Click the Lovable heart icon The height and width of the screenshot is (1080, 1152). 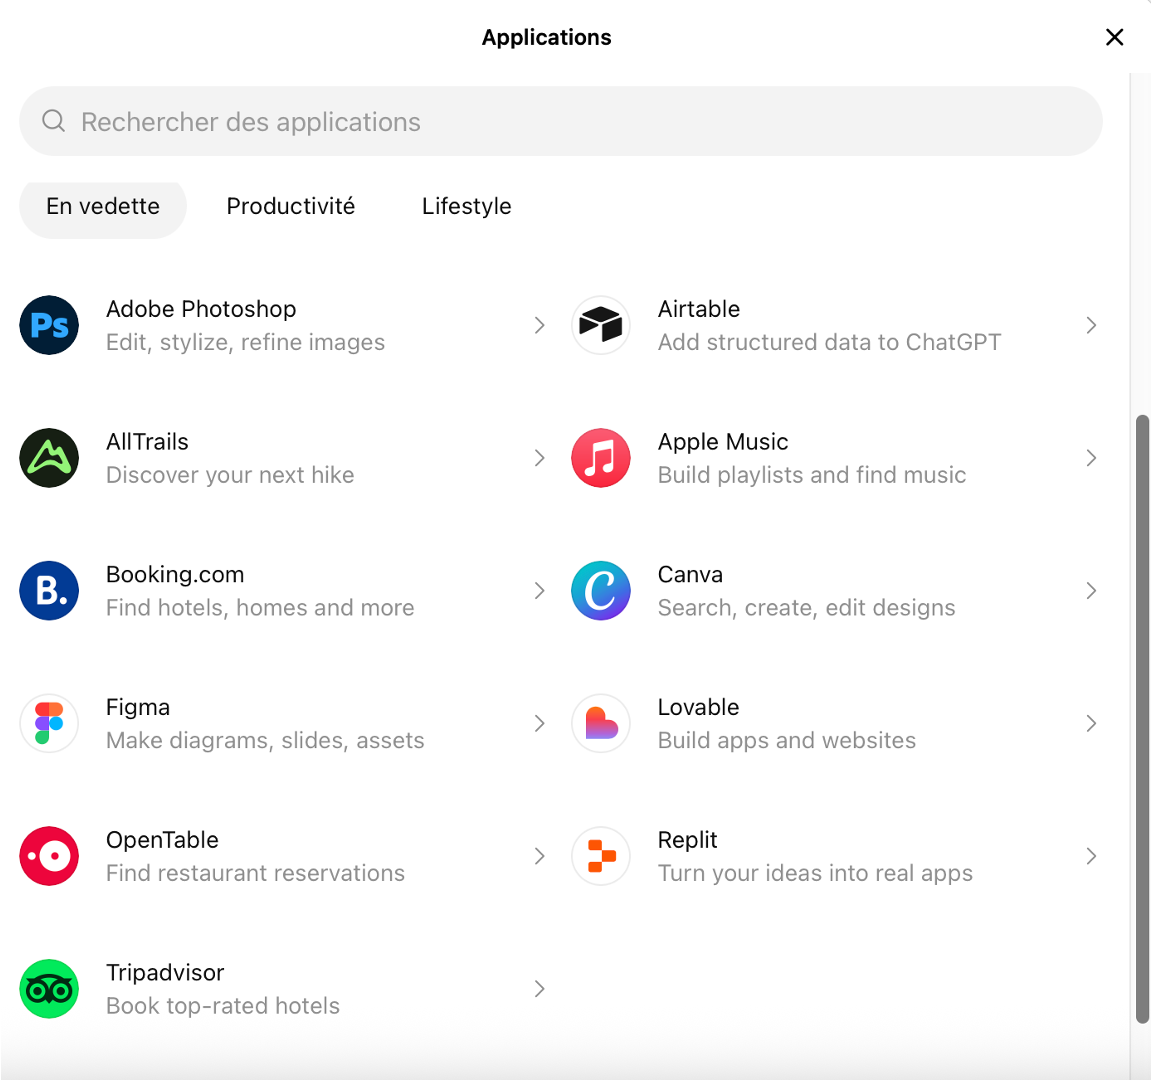click(x=601, y=724)
